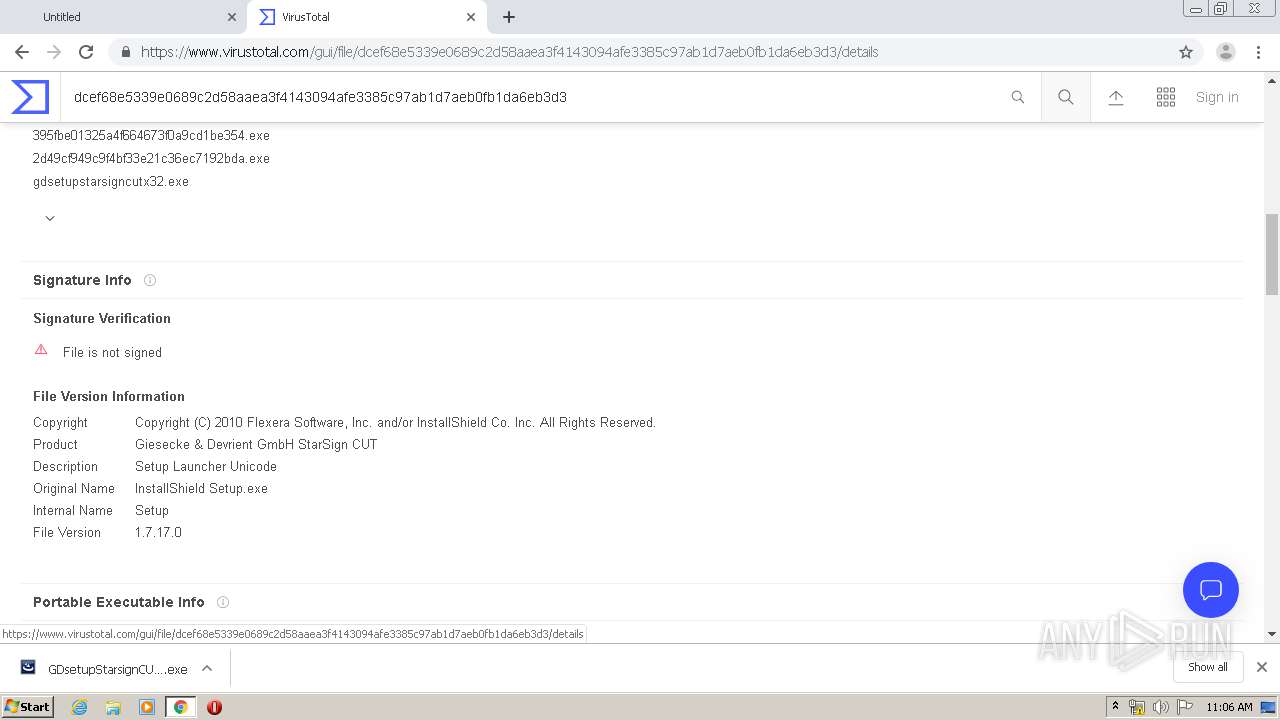Go back in browser history
1280x720 pixels.
pyautogui.click(x=22, y=52)
